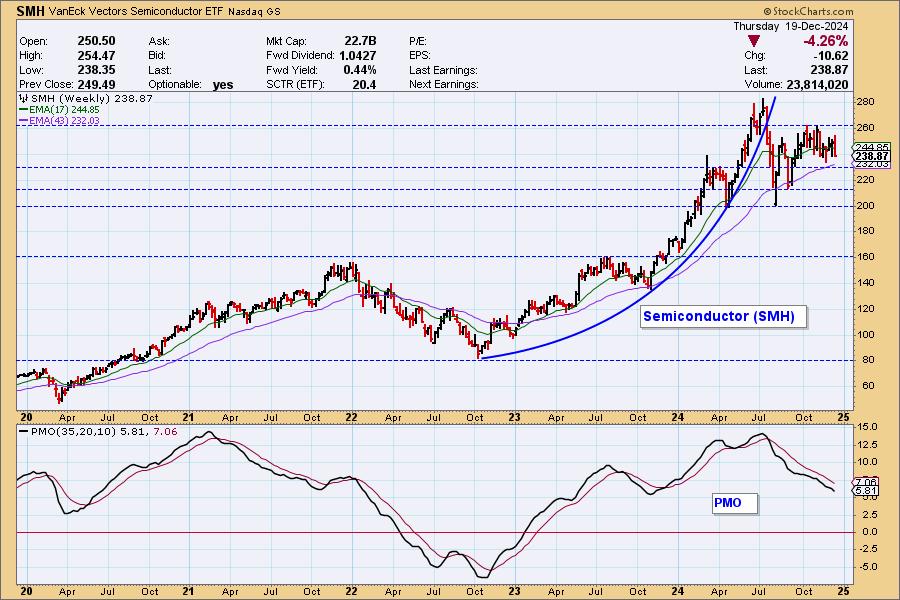The width and height of the screenshot is (900, 600).
Task: Click the 280 price axis label
Action: click(865, 102)
